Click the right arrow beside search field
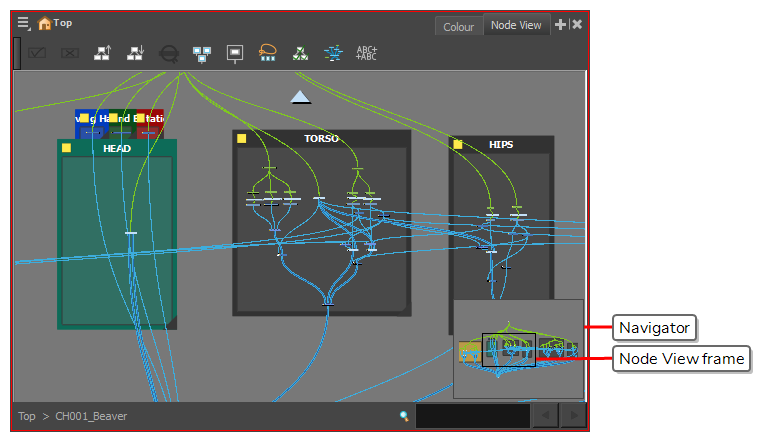The width and height of the screenshot is (765, 442). click(572, 415)
